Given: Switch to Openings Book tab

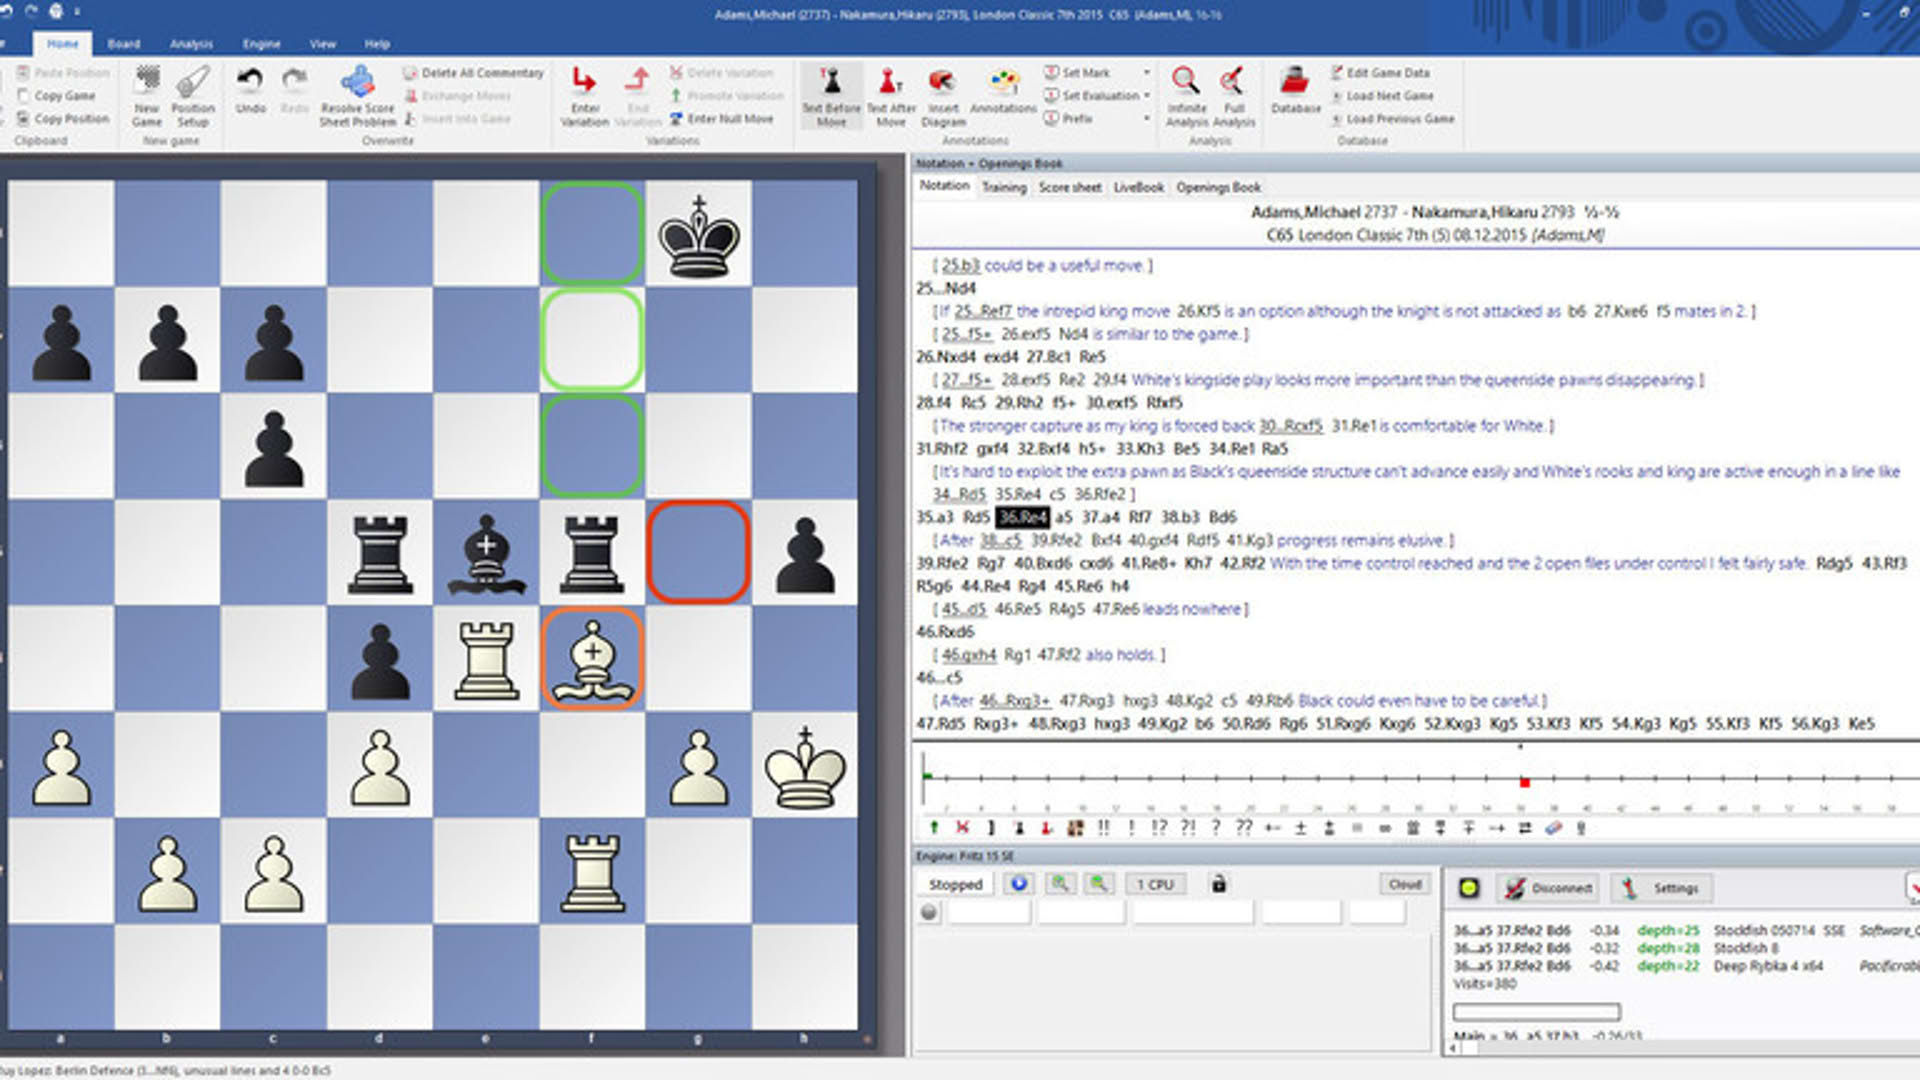Looking at the screenshot, I should pos(1218,187).
